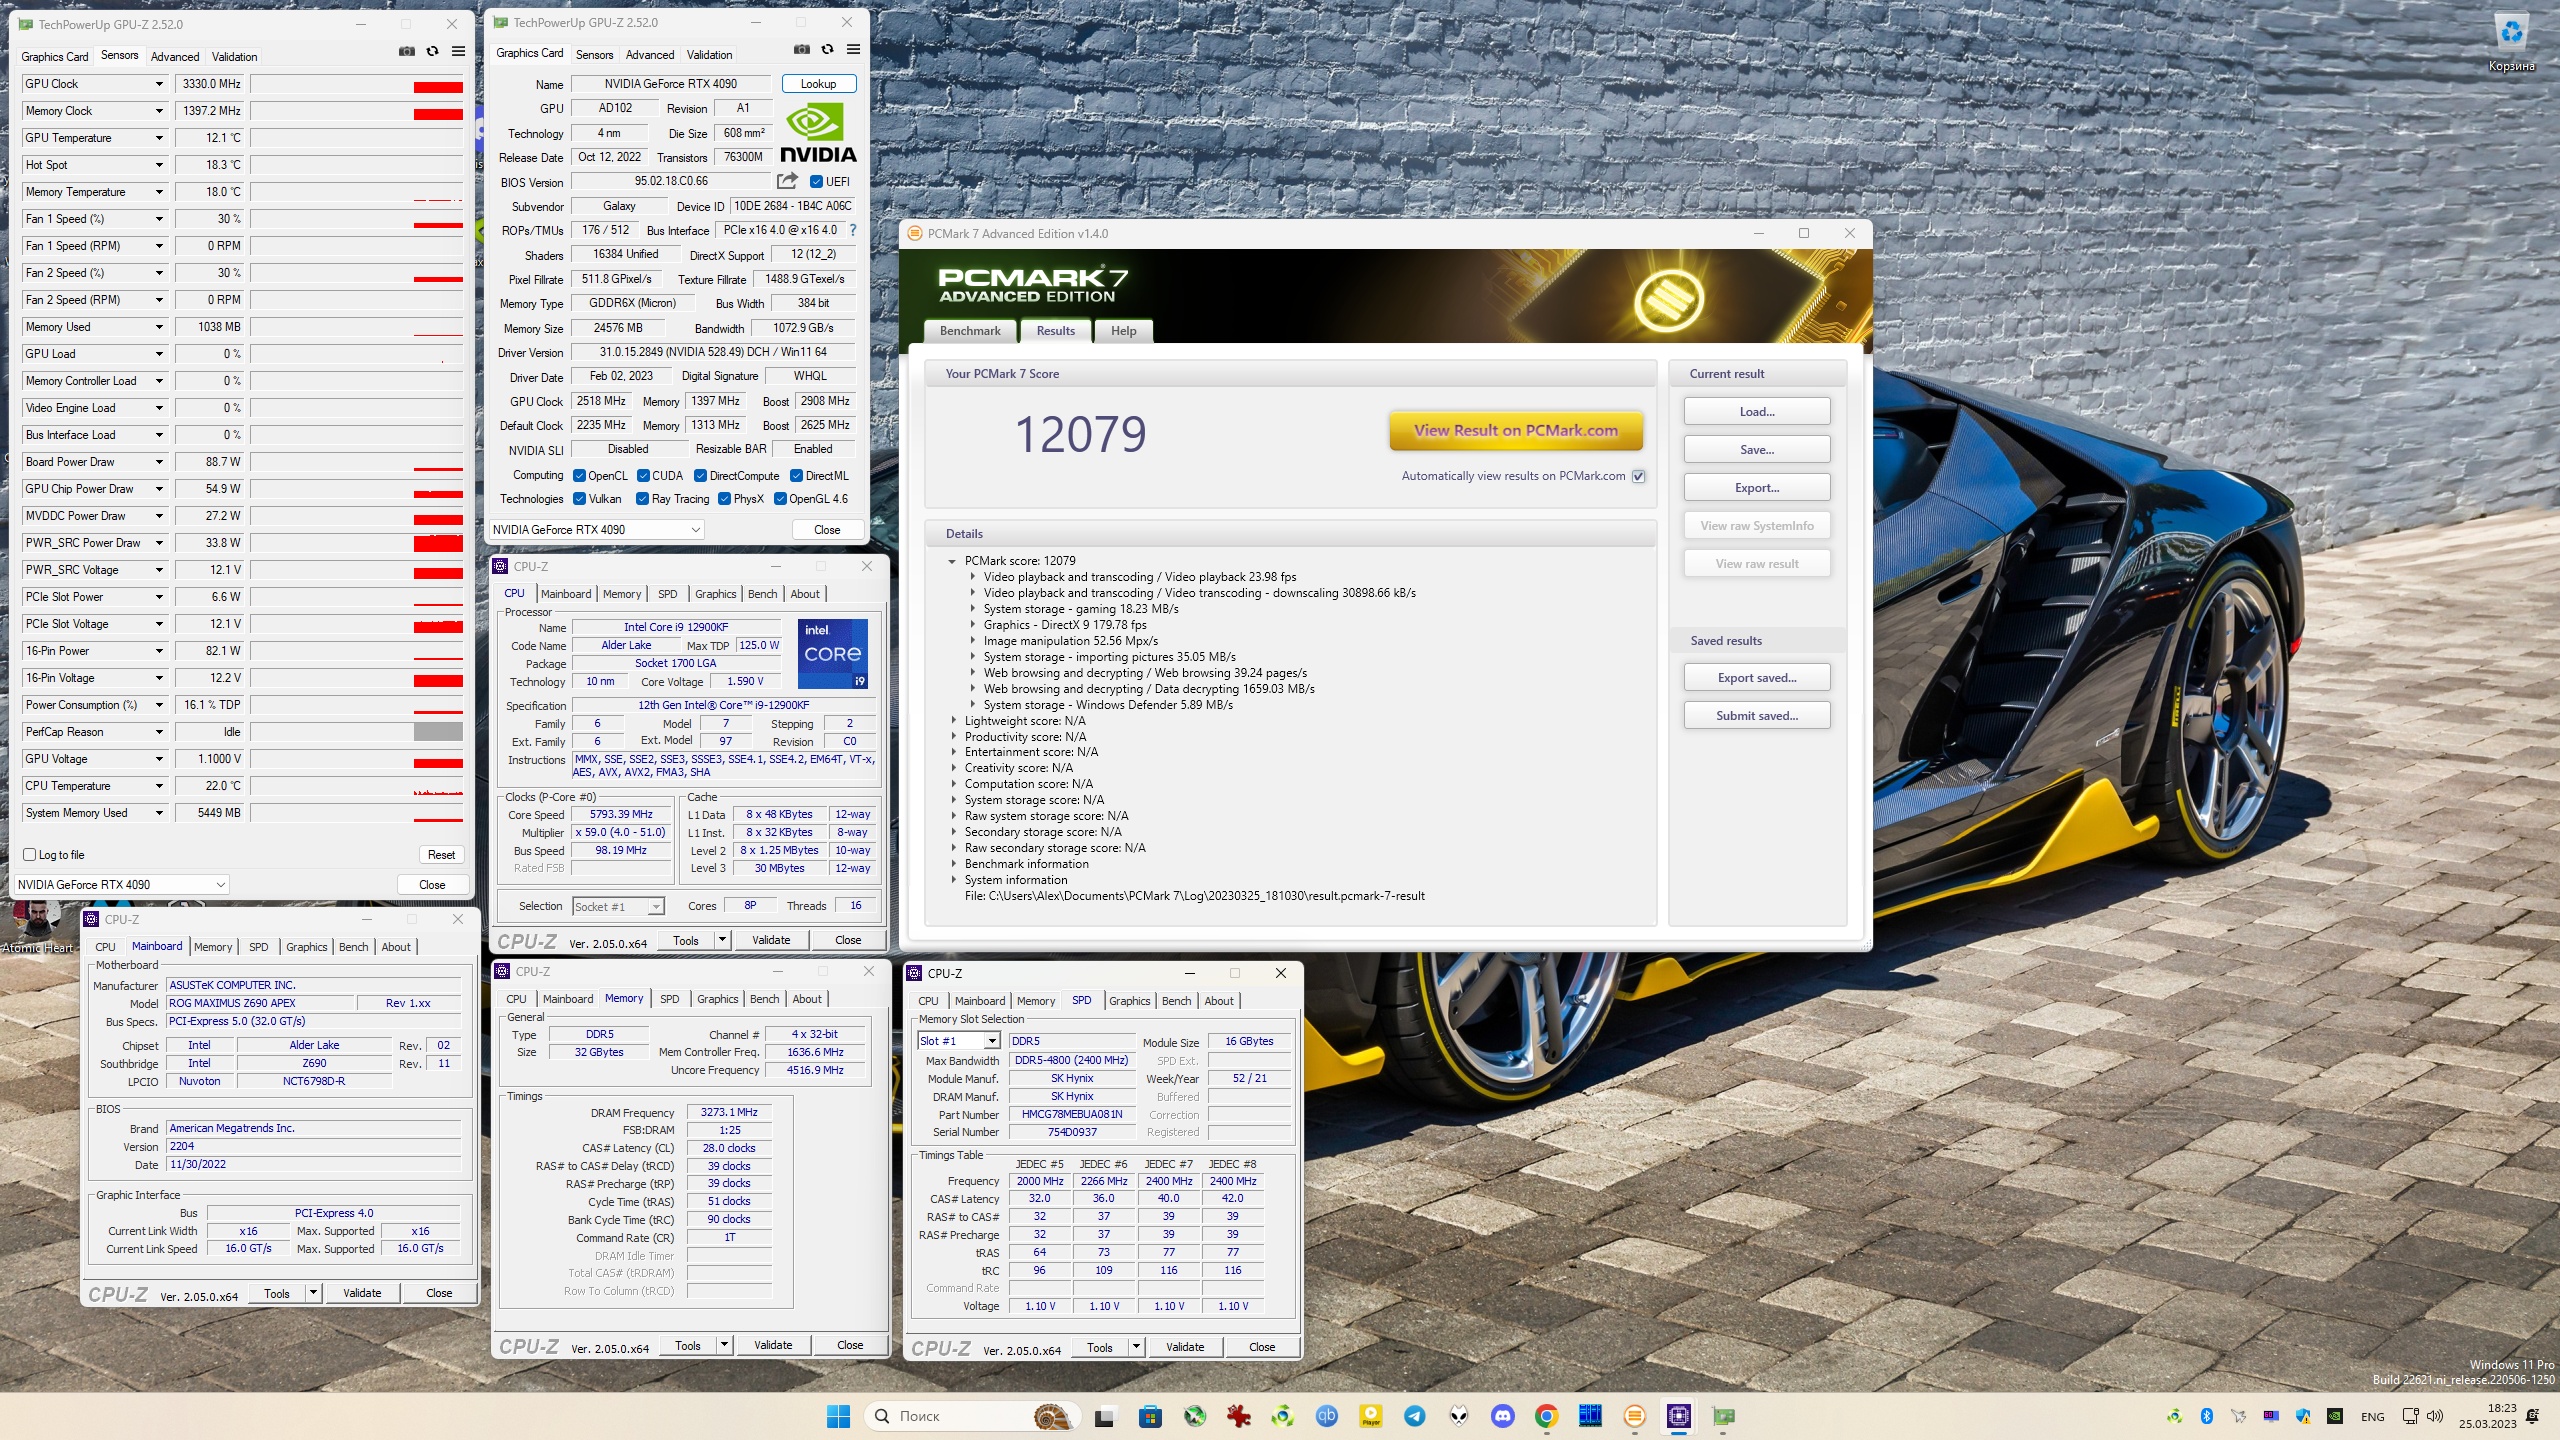Open Graphics tab in CPU-Z SPD window

[x=1129, y=1001]
